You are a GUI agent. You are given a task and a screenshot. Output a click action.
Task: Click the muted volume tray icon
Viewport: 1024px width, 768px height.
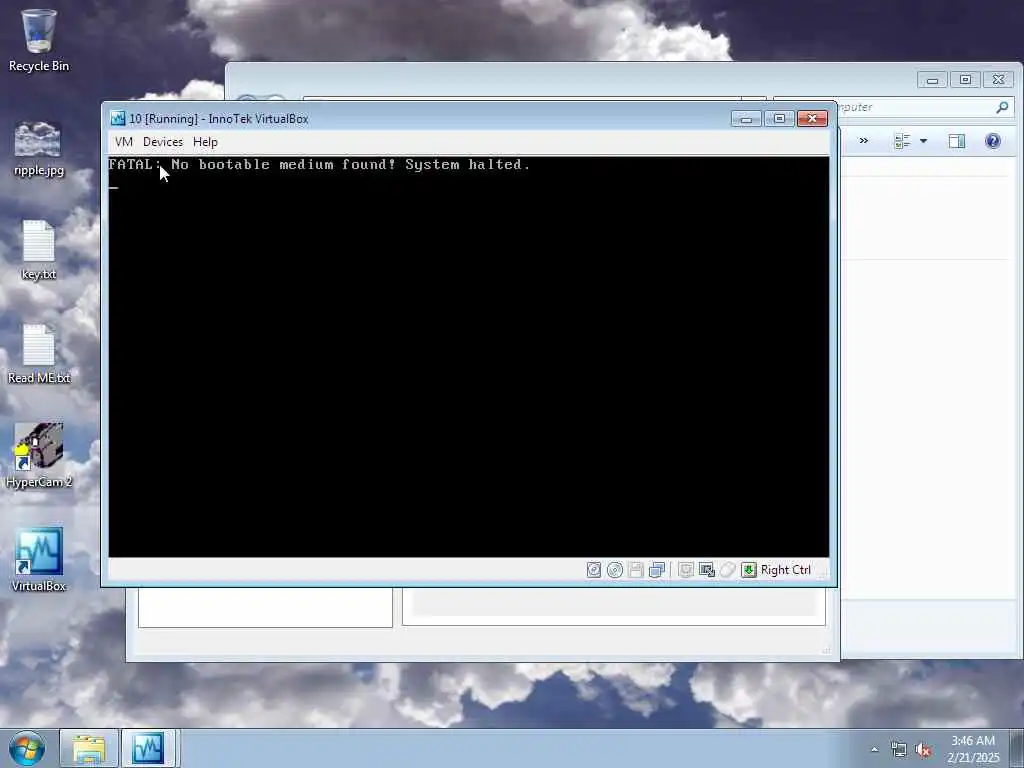(923, 750)
